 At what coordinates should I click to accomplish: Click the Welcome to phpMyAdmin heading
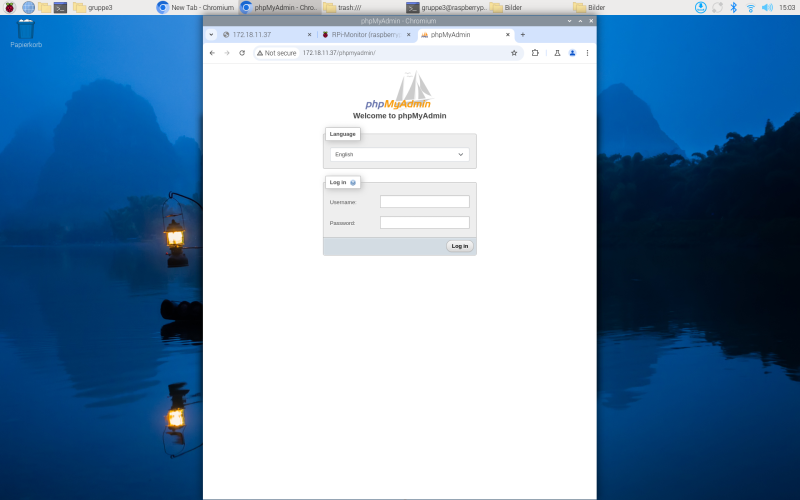pos(399,116)
